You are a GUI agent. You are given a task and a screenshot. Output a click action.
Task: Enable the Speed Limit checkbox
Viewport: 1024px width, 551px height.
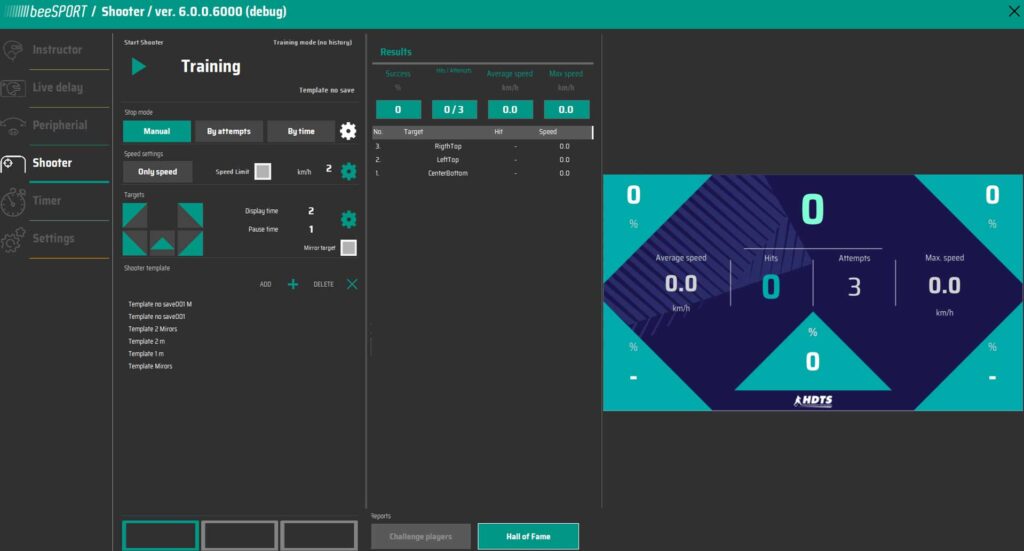262,171
